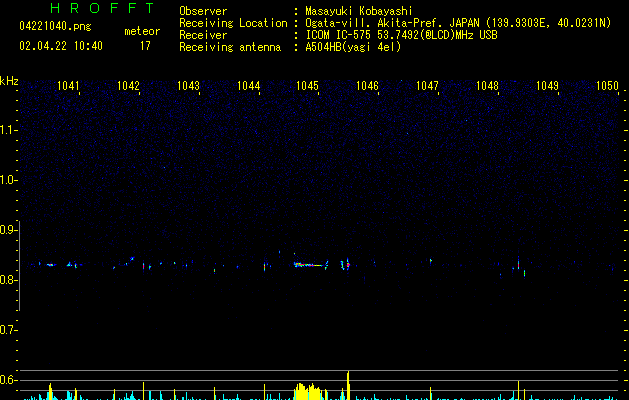This screenshot has height=400, width=629.
Task: Click the Receiving Location field label
Action: [233, 23]
